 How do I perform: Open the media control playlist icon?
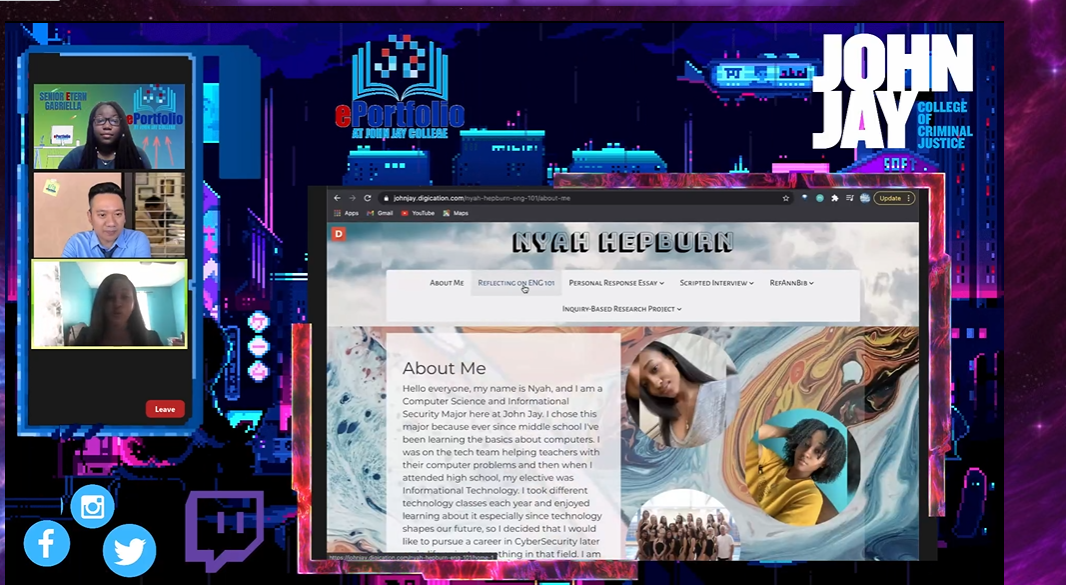[849, 199]
